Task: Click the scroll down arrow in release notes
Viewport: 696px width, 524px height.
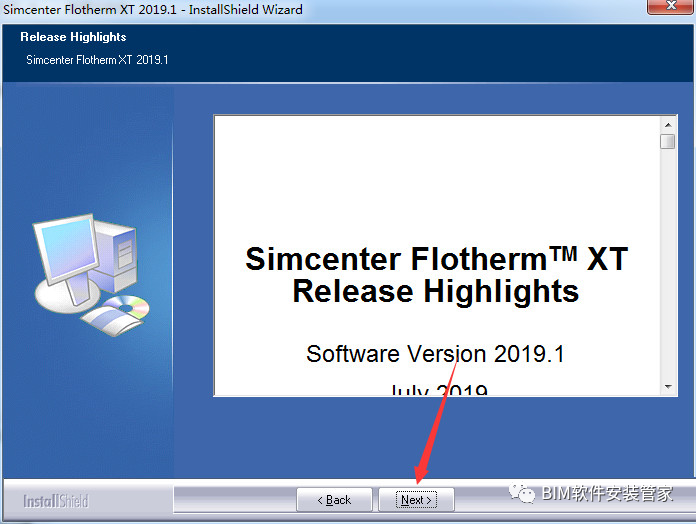Action: click(668, 387)
